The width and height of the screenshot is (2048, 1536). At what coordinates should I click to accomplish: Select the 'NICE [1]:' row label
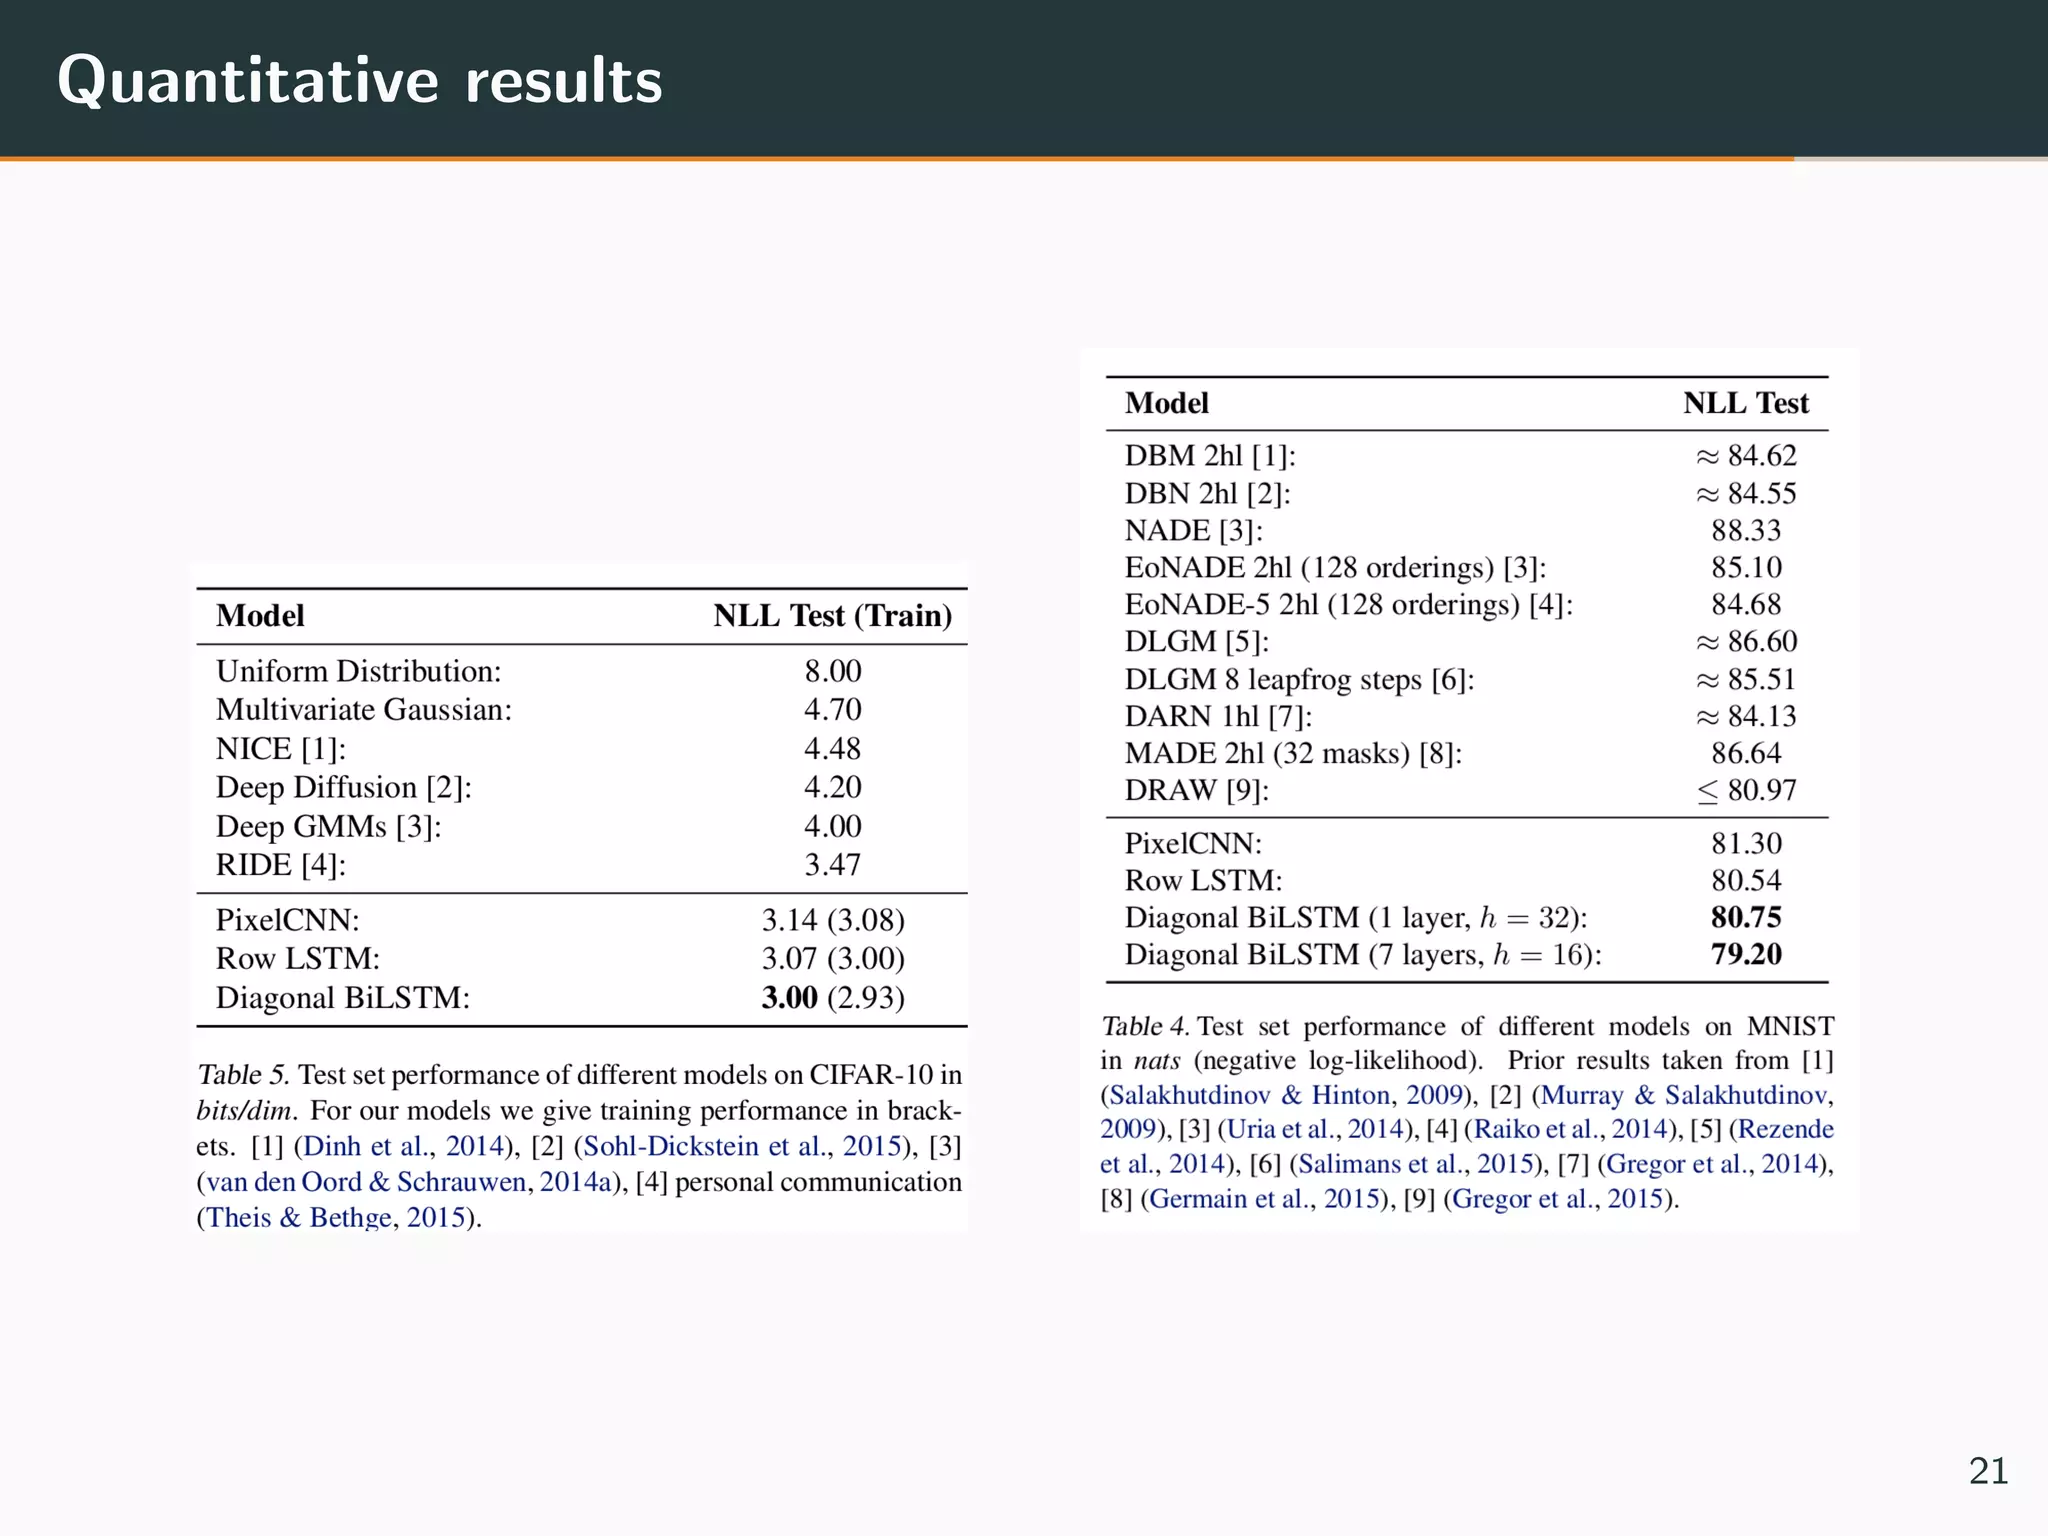pos(281,749)
